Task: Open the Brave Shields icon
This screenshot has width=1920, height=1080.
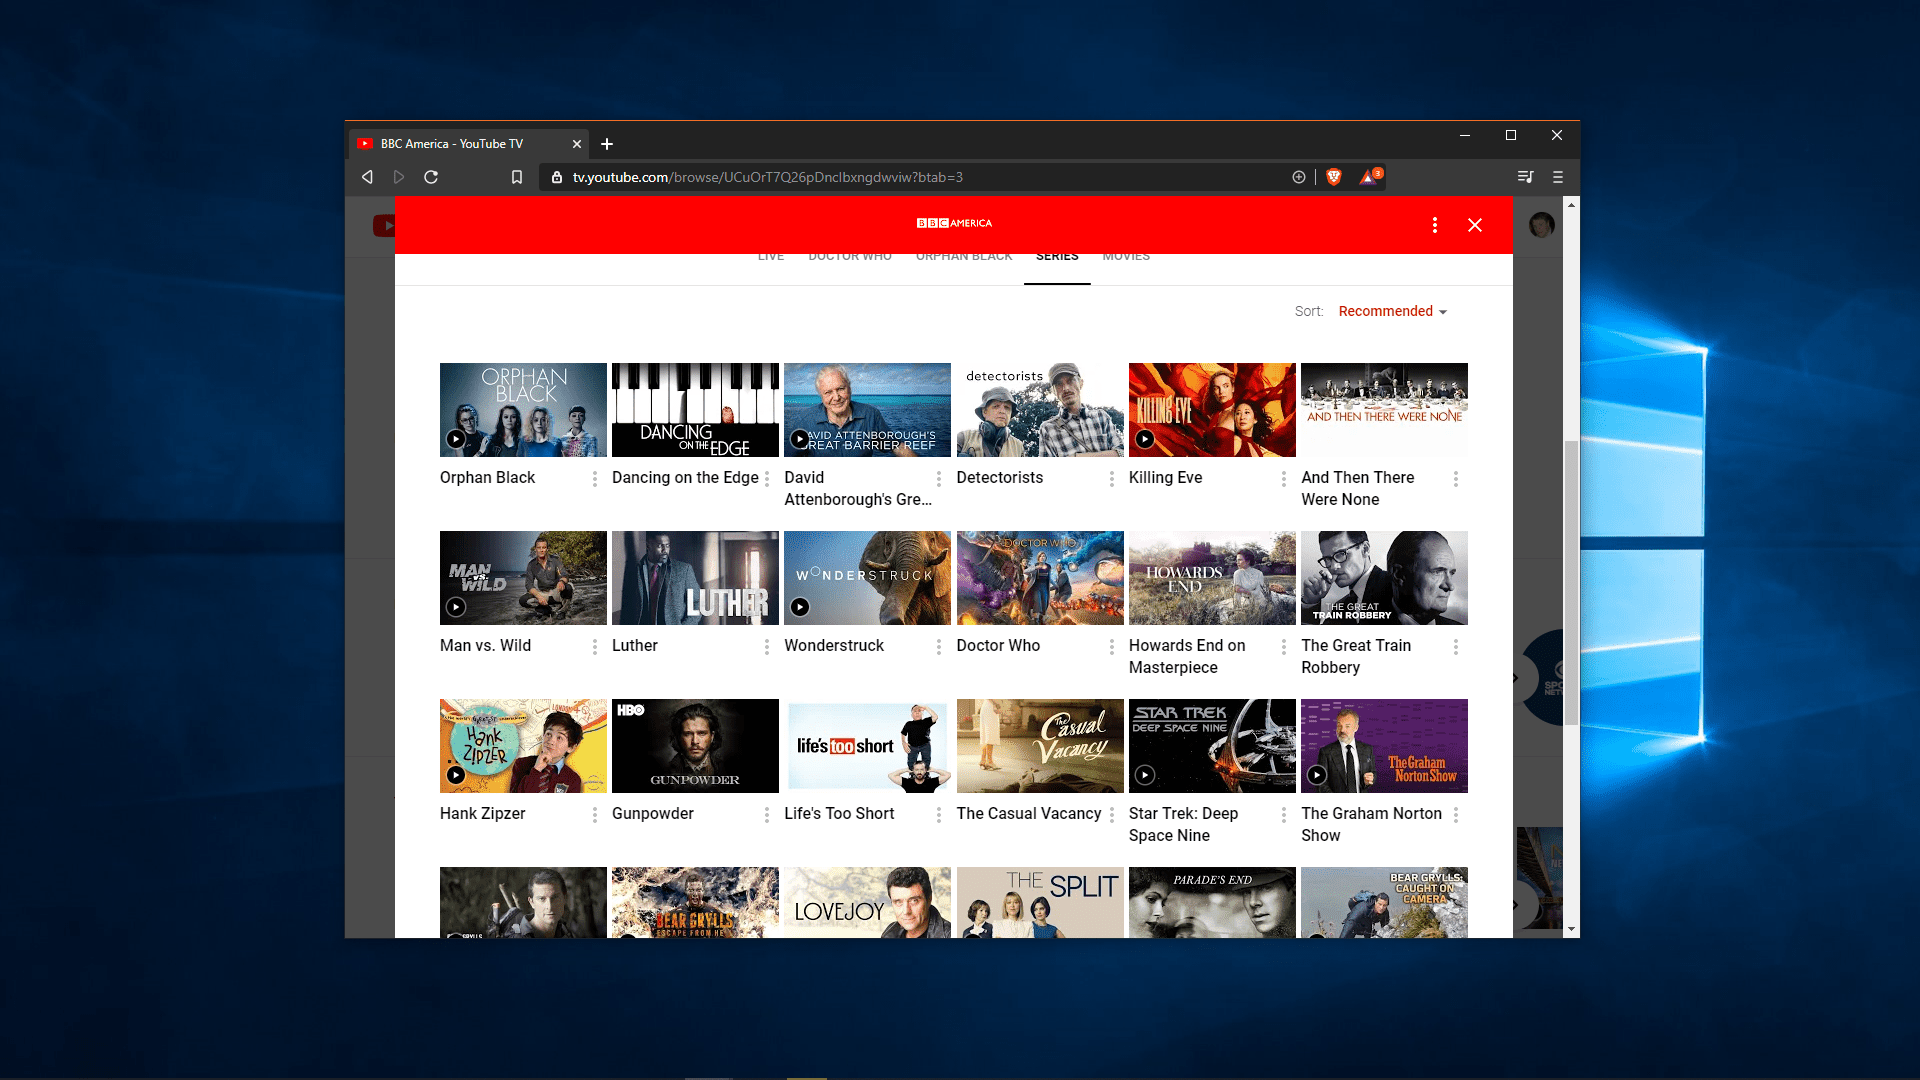Action: click(x=1334, y=177)
